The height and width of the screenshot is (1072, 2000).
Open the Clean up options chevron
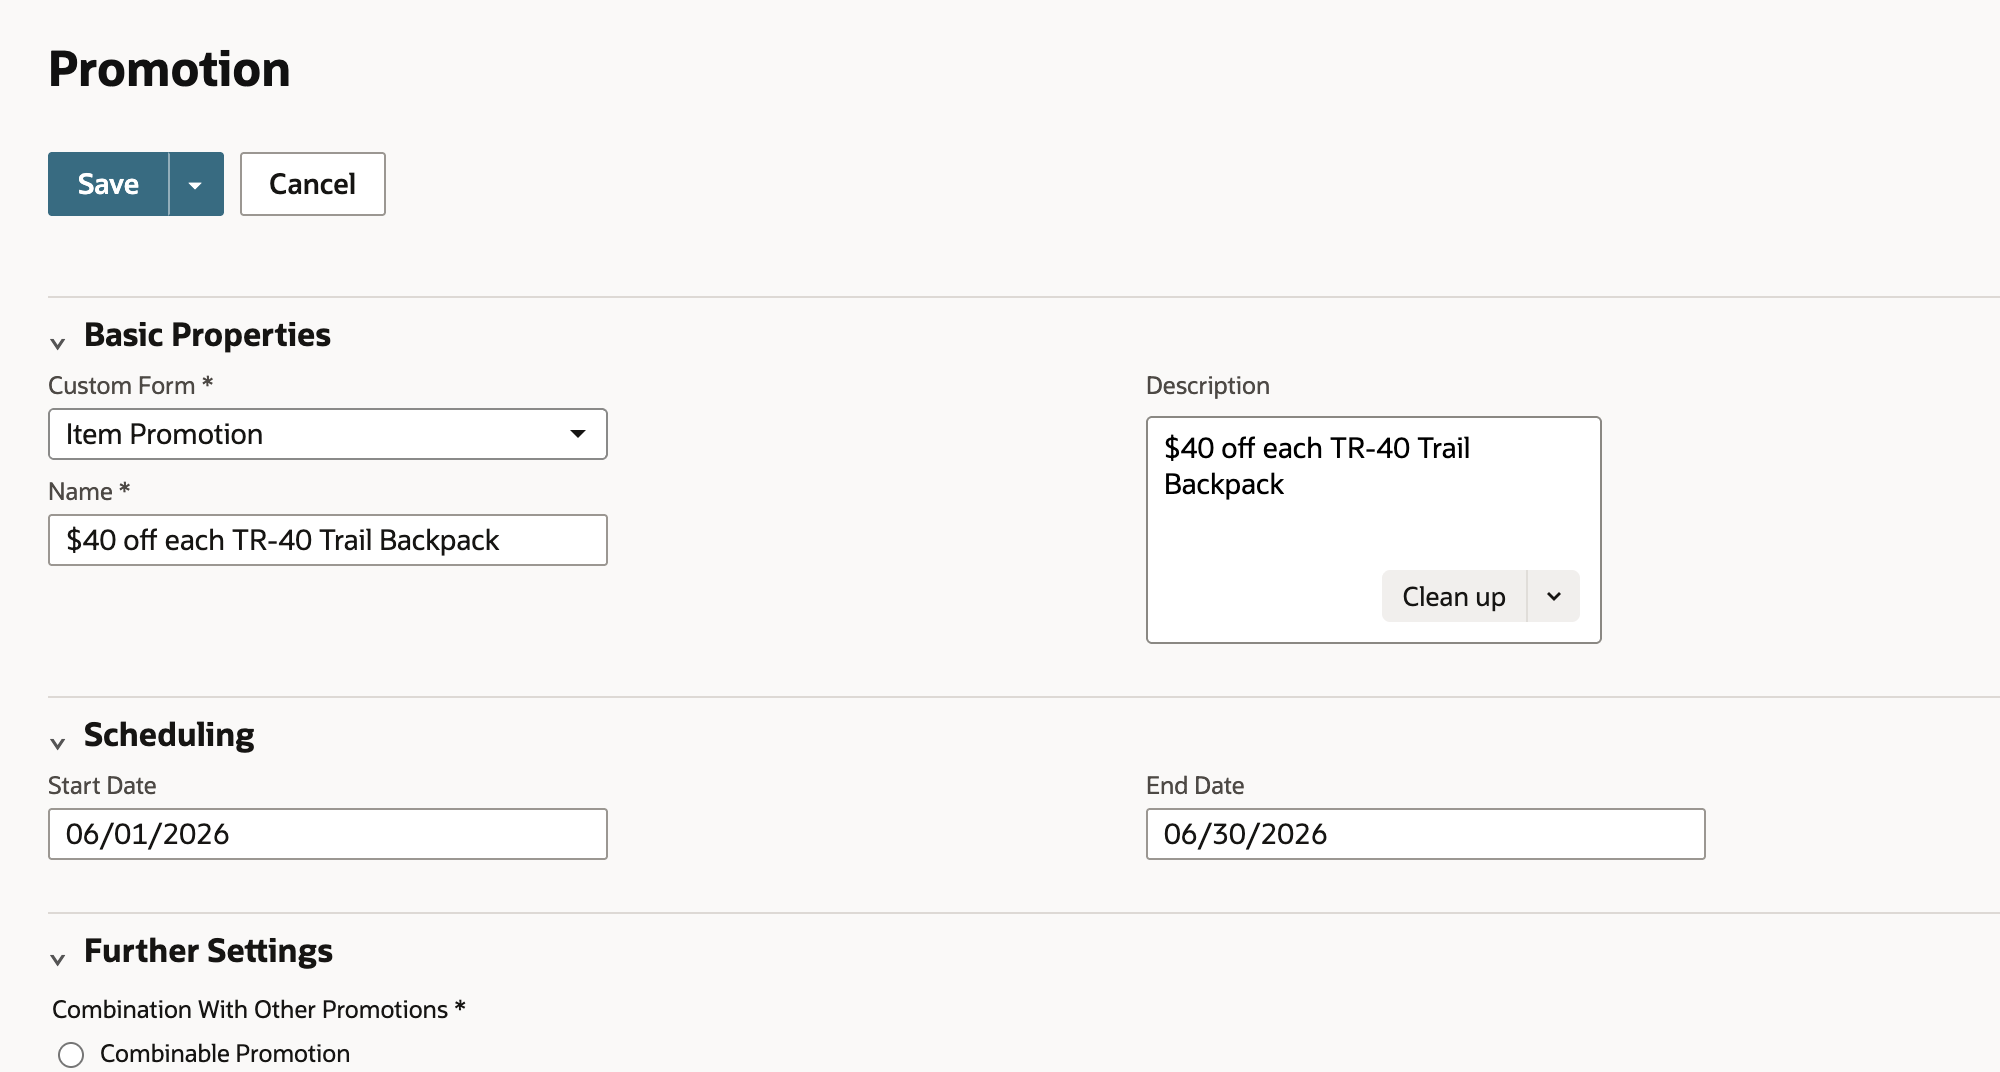[x=1554, y=596]
